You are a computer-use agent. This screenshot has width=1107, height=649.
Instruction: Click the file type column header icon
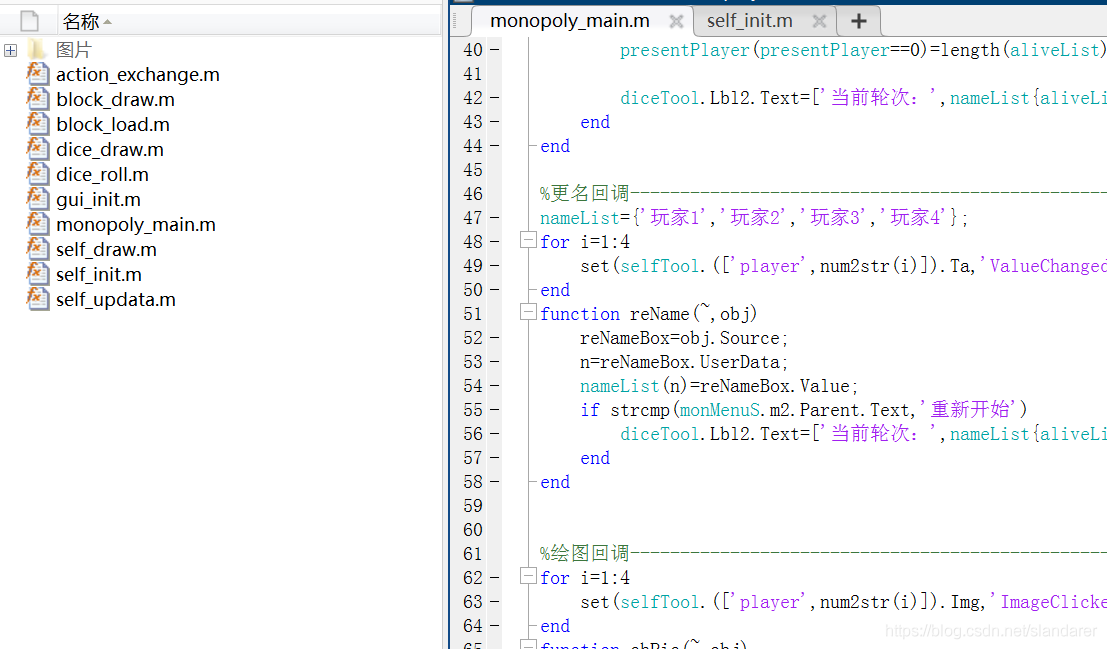click(x=30, y=21)
